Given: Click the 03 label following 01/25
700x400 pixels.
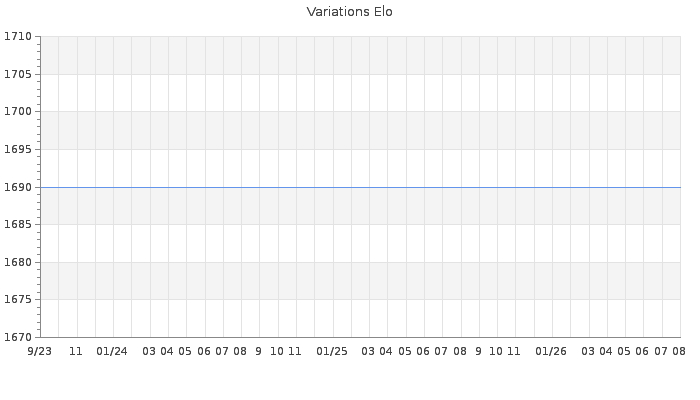Looking at the screenshot, I should tap(368, 352).
